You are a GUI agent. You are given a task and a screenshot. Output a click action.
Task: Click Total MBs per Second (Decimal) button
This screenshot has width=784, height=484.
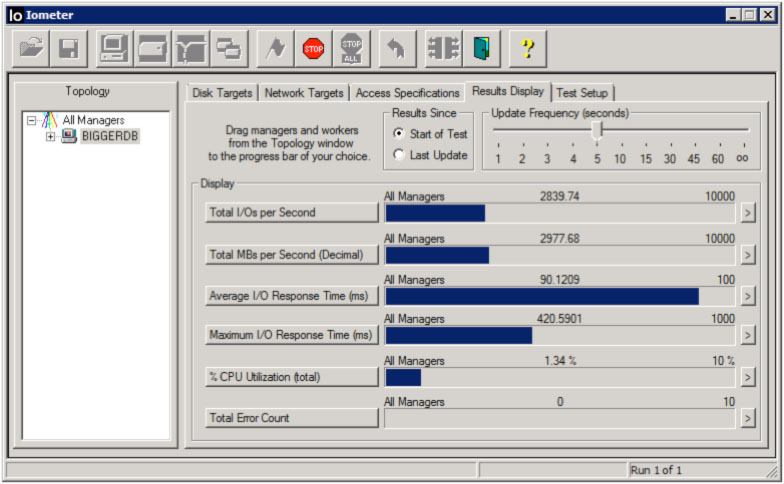pos(292,254)
